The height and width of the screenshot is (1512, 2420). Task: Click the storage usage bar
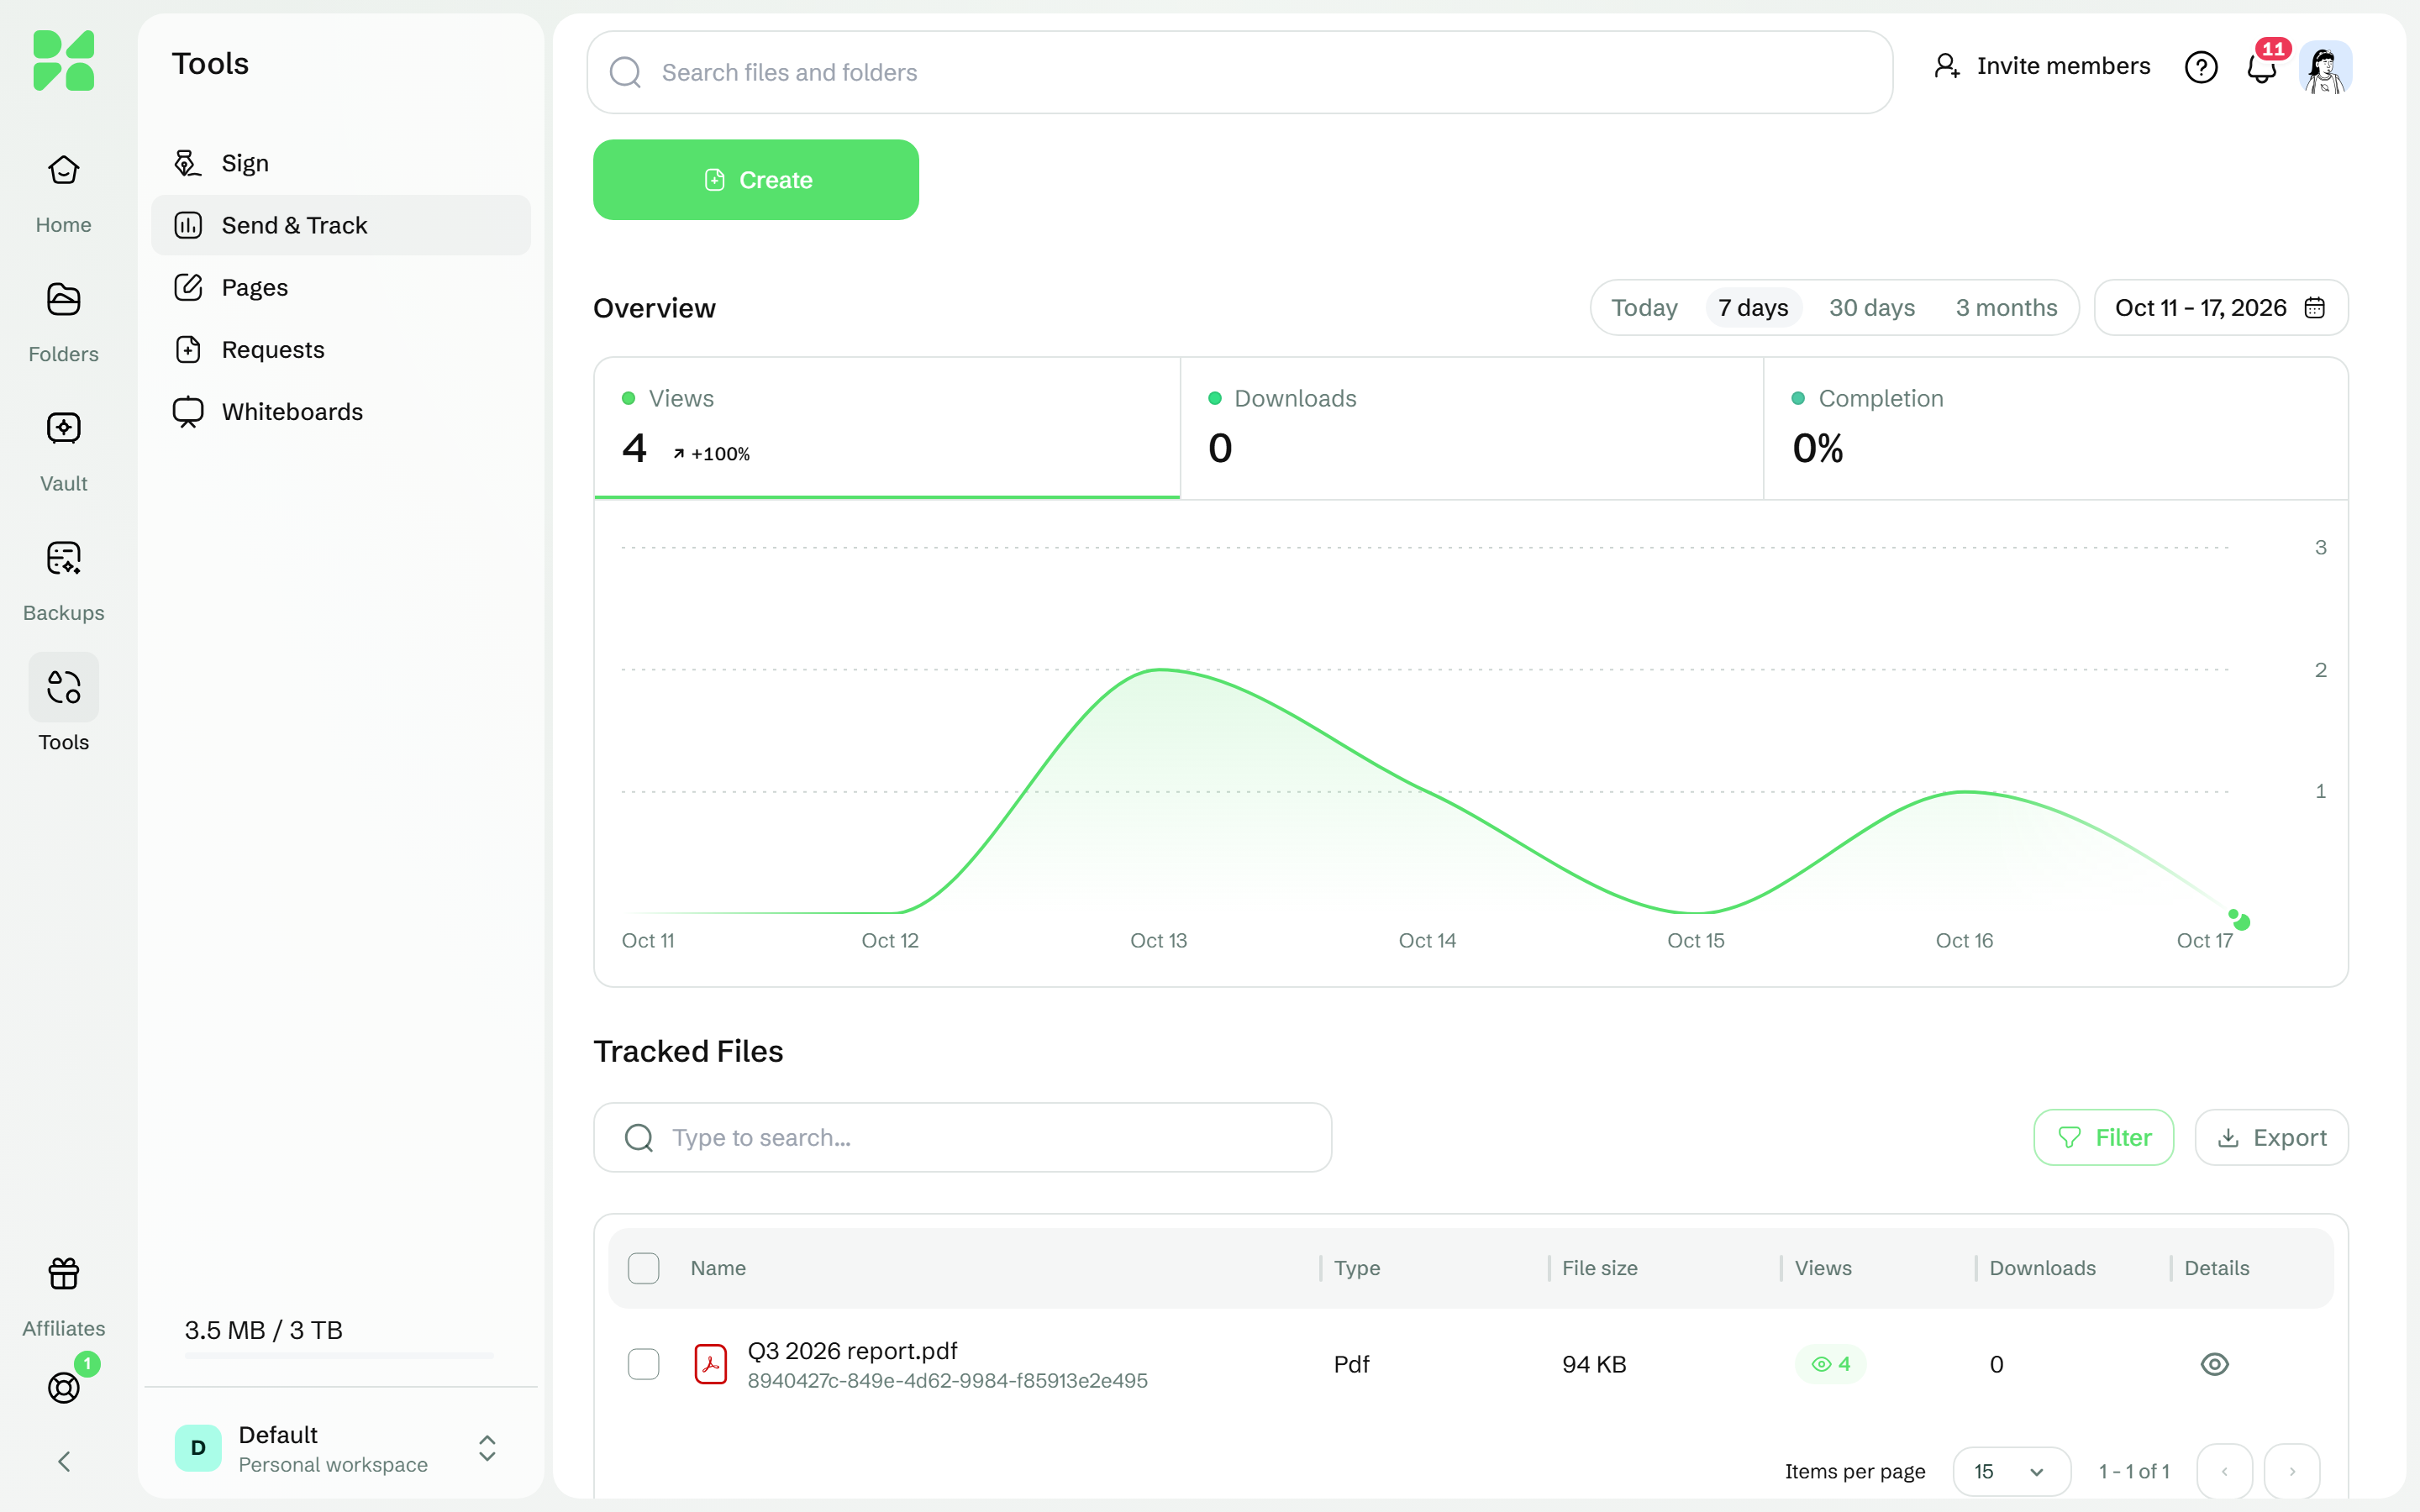tap(339, 1355)
